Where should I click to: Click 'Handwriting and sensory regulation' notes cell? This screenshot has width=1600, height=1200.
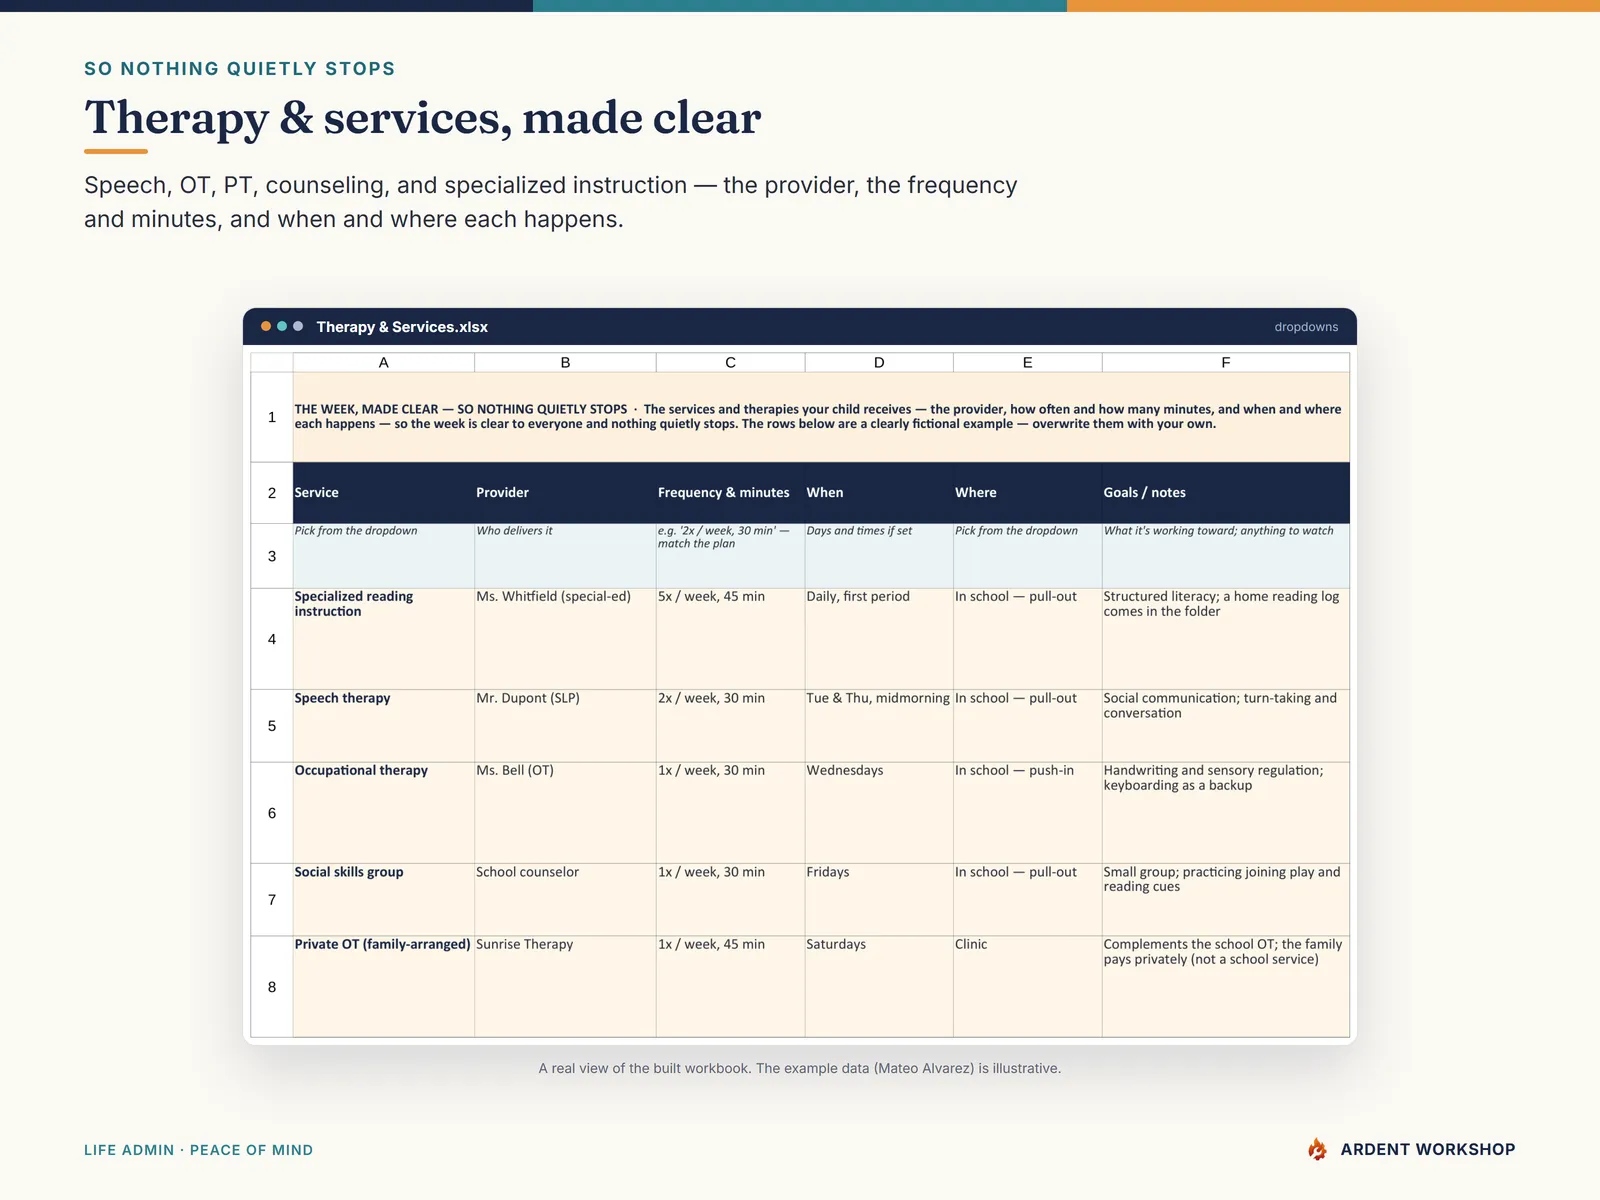click(x=1226, y=813)
